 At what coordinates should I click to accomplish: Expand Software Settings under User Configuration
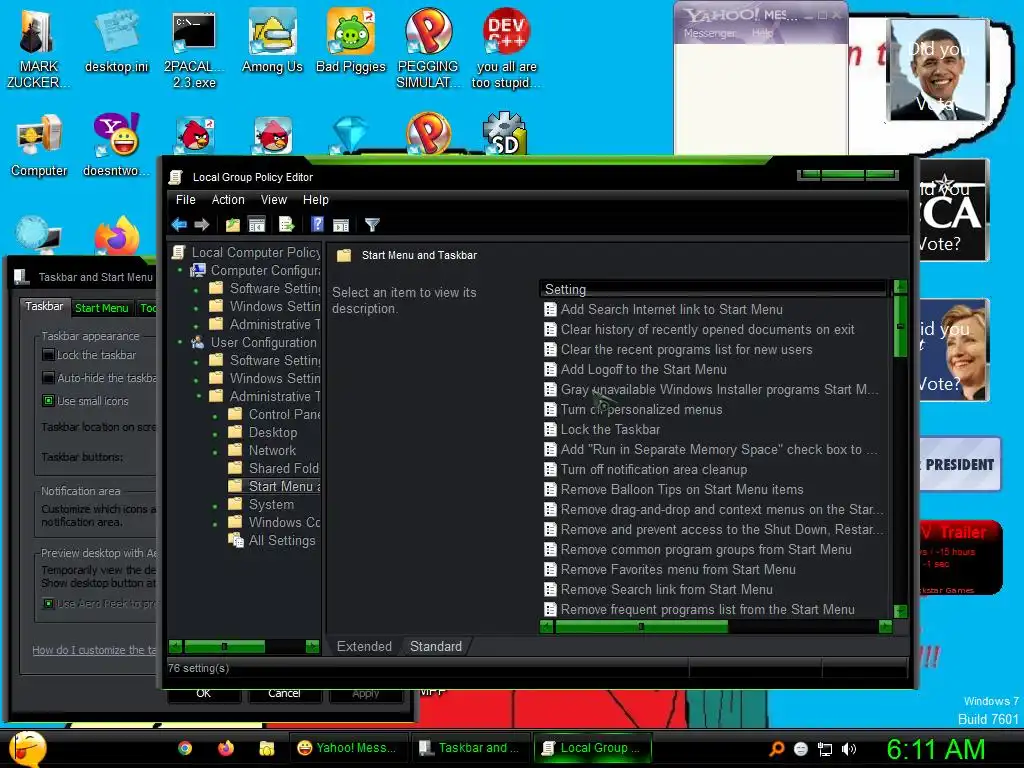coord(197,360)
